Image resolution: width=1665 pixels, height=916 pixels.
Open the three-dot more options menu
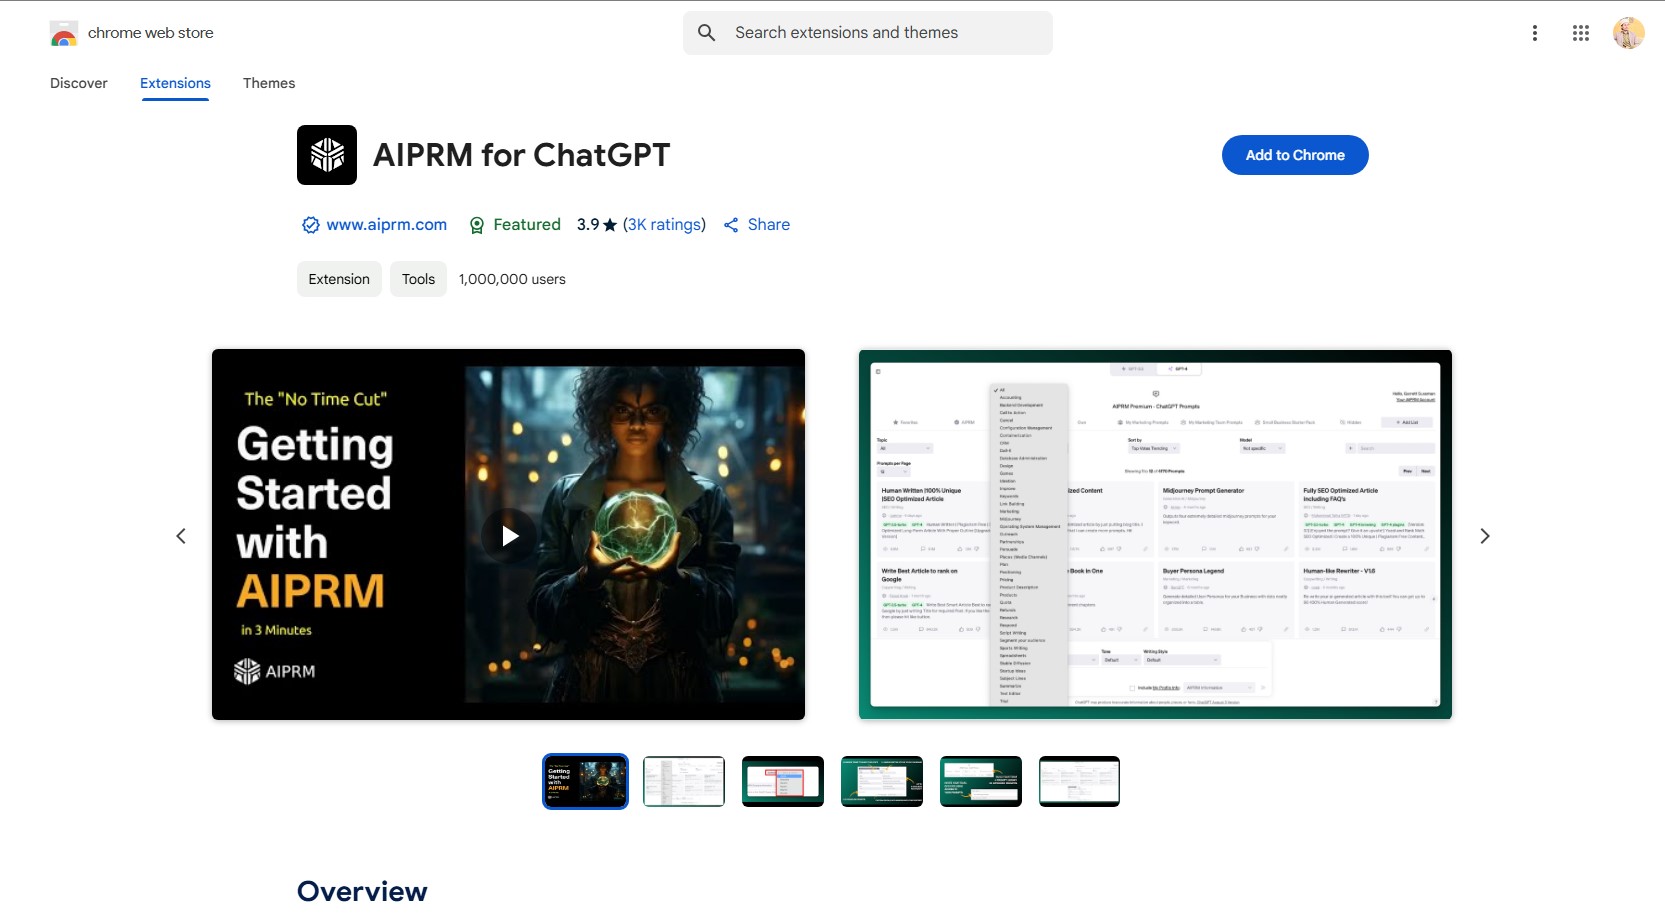click(1534, 33)
